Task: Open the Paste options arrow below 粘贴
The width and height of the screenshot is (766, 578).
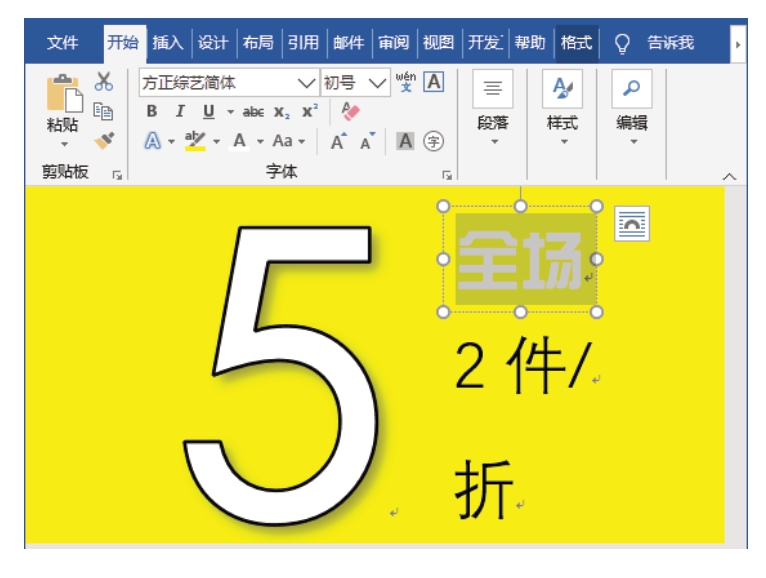Action: click(64, 144)
